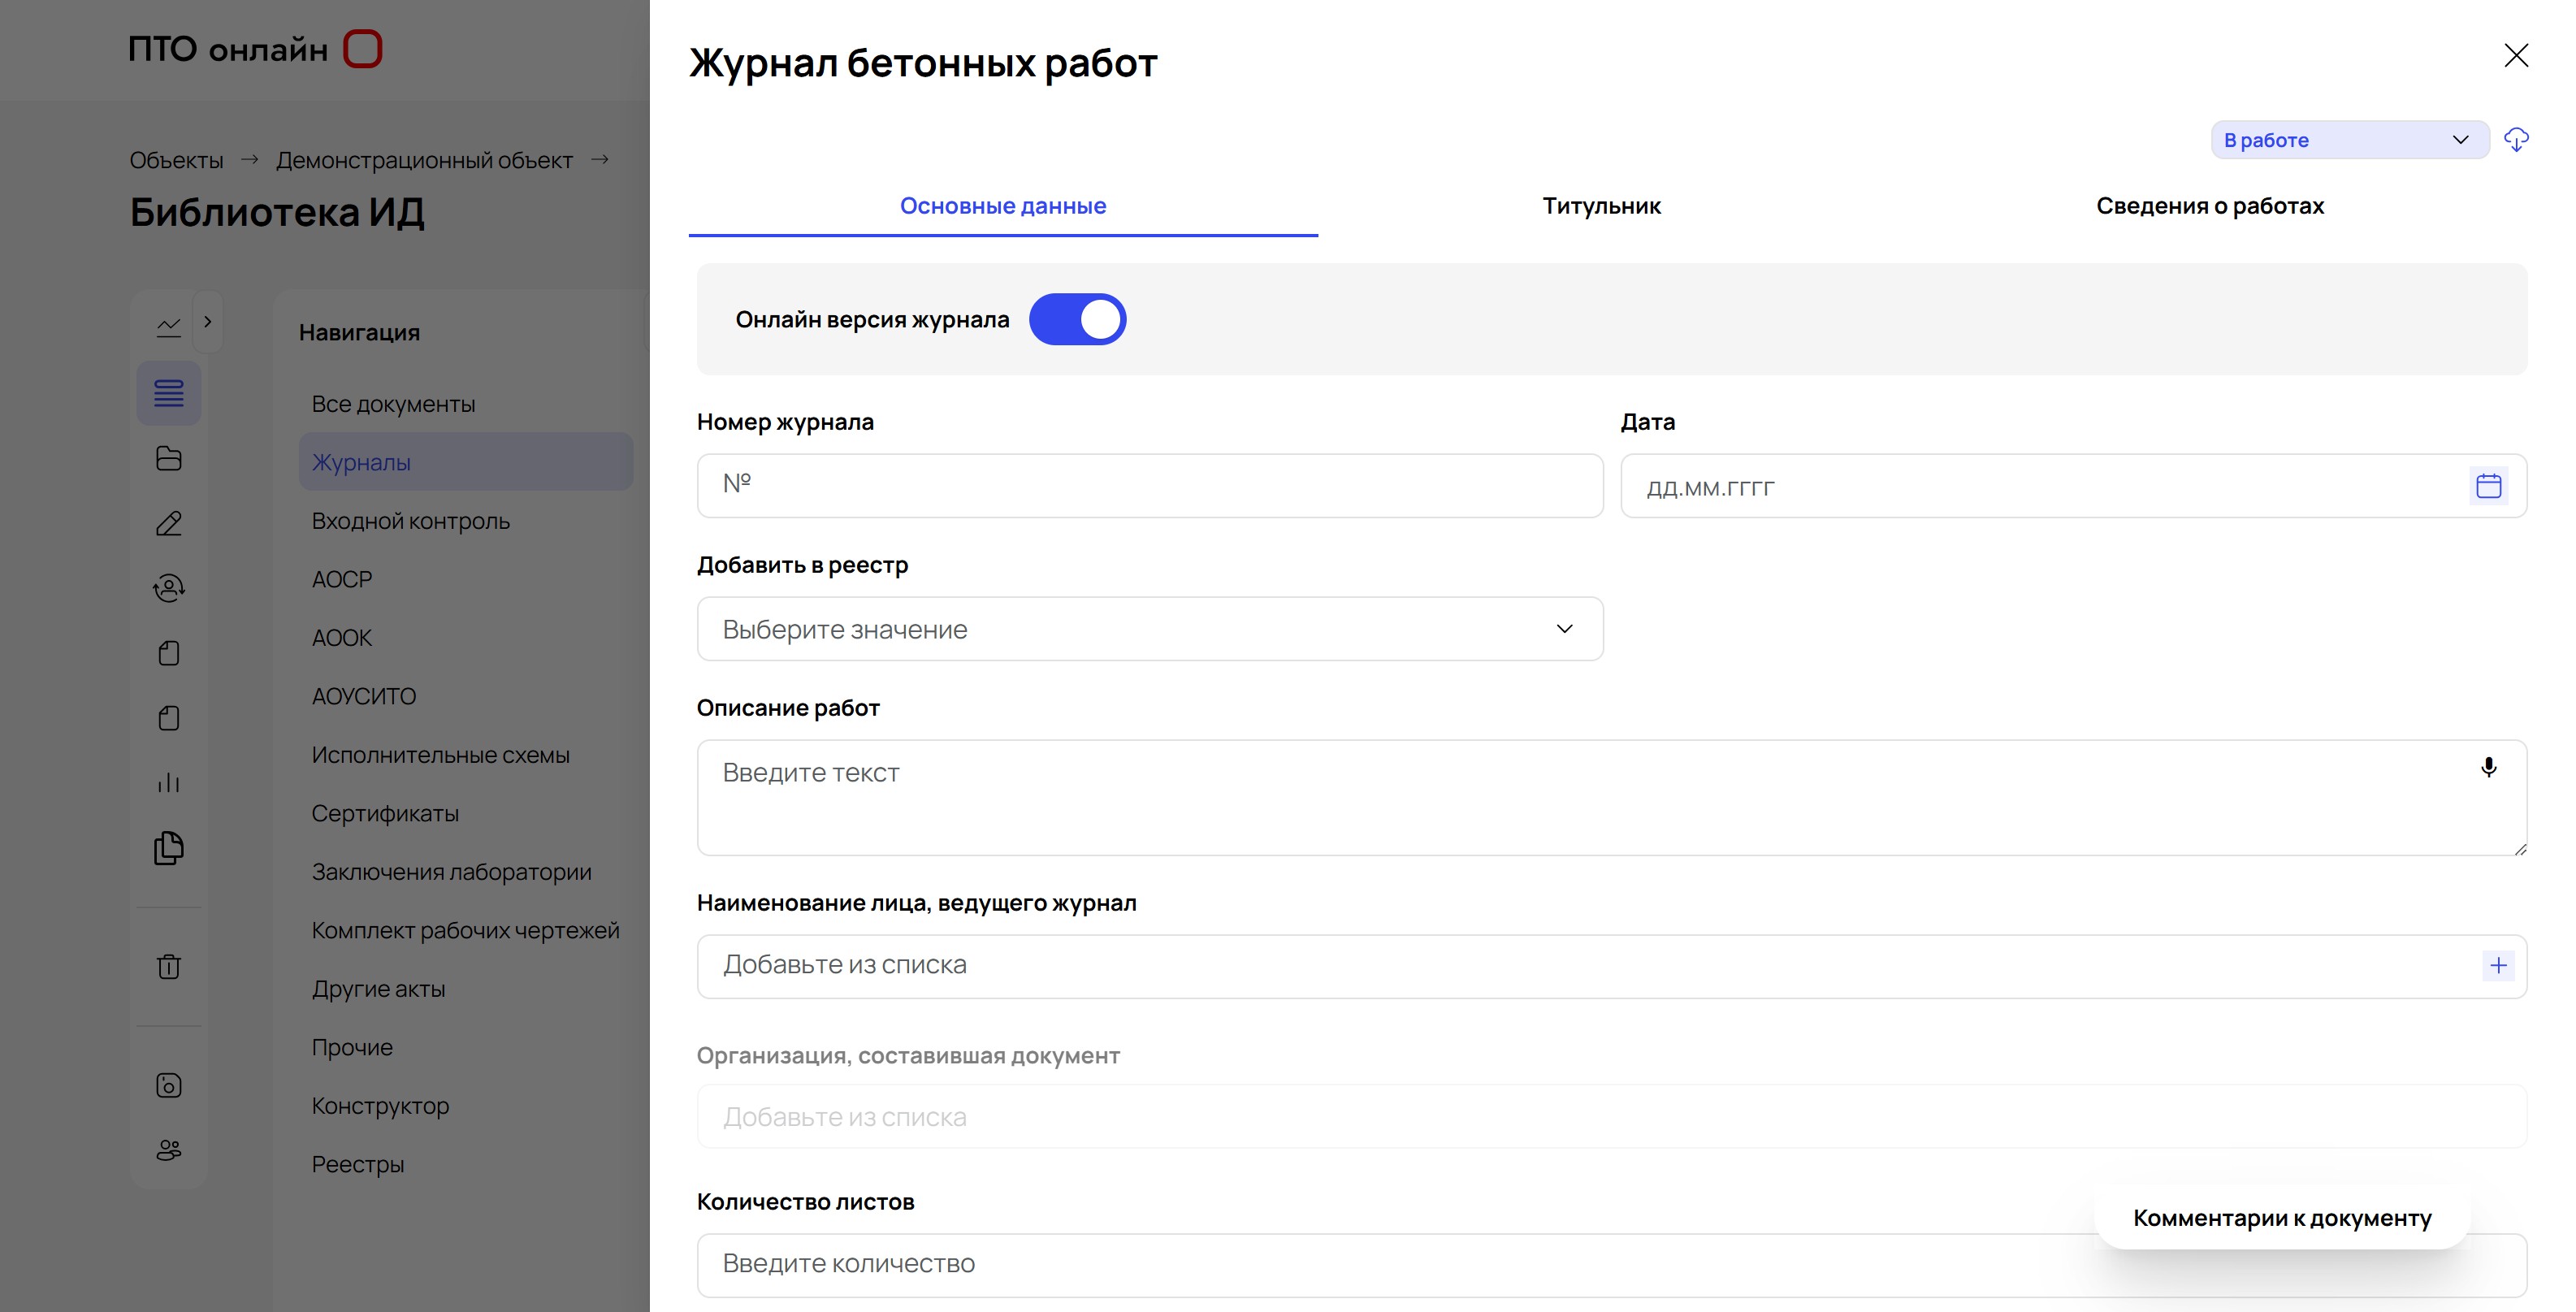Open the analytics chart icon in sidebar
Screen dimensions: 2576x1312
(169, 327)
